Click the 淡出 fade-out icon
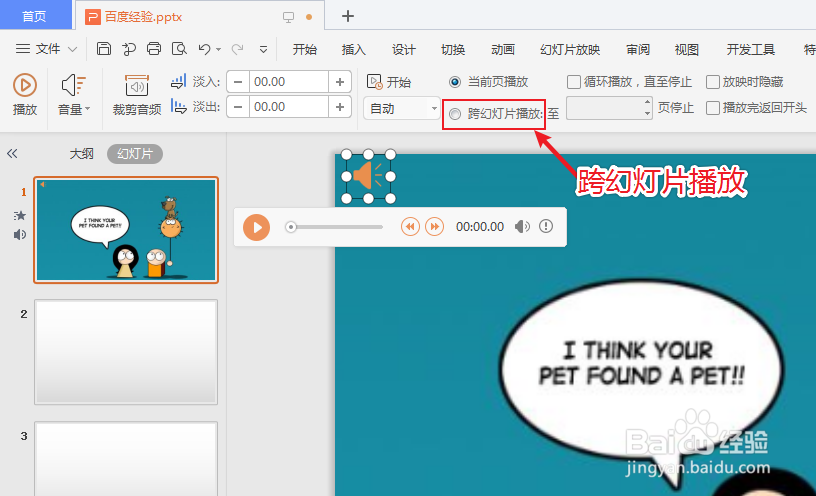The width and height of the screenshot is (816, 496). (178, 107)
